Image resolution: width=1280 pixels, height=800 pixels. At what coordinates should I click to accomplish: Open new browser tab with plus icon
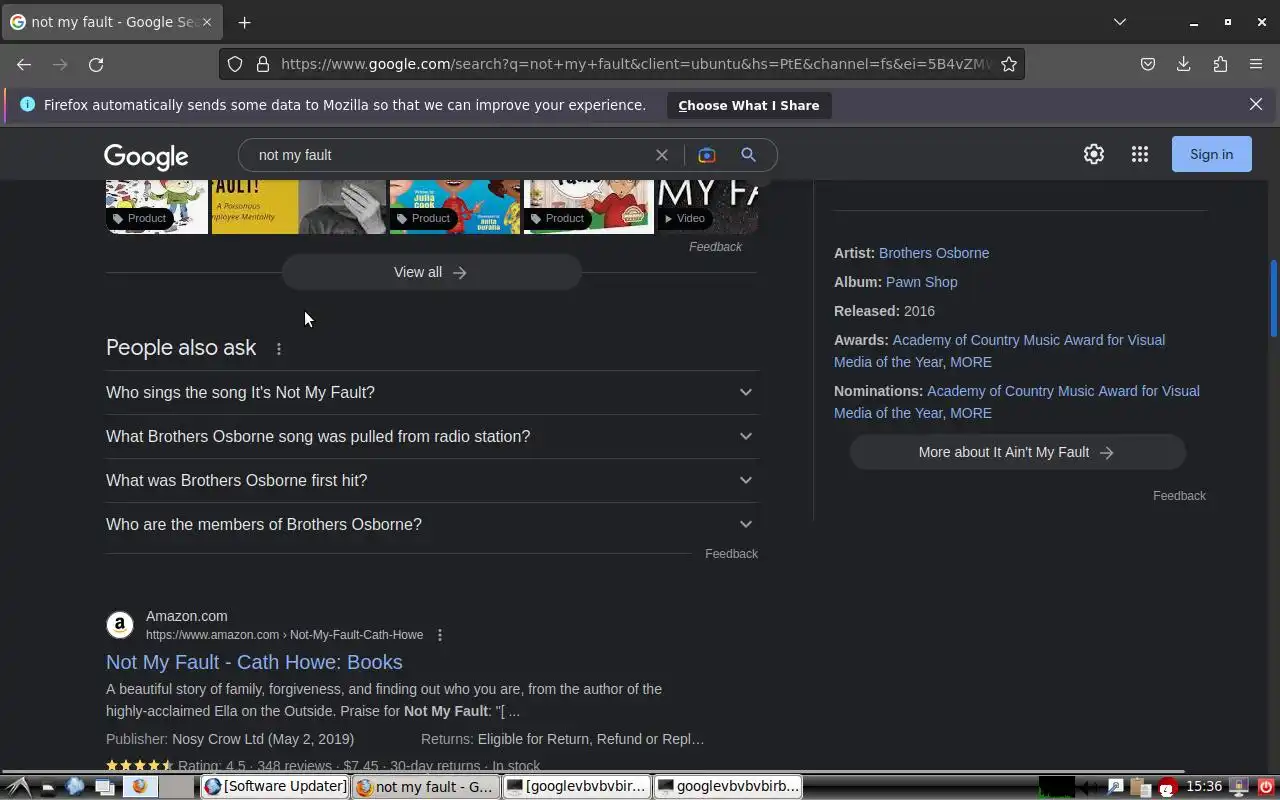tap(244, 22)
